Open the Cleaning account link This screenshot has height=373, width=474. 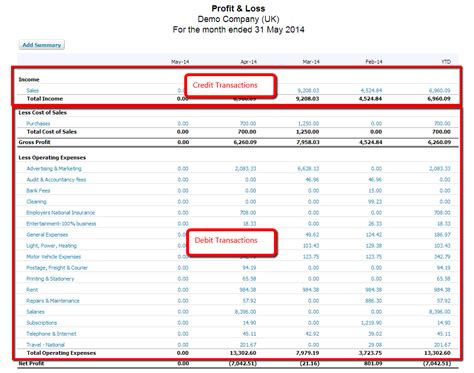click(37, 202)
